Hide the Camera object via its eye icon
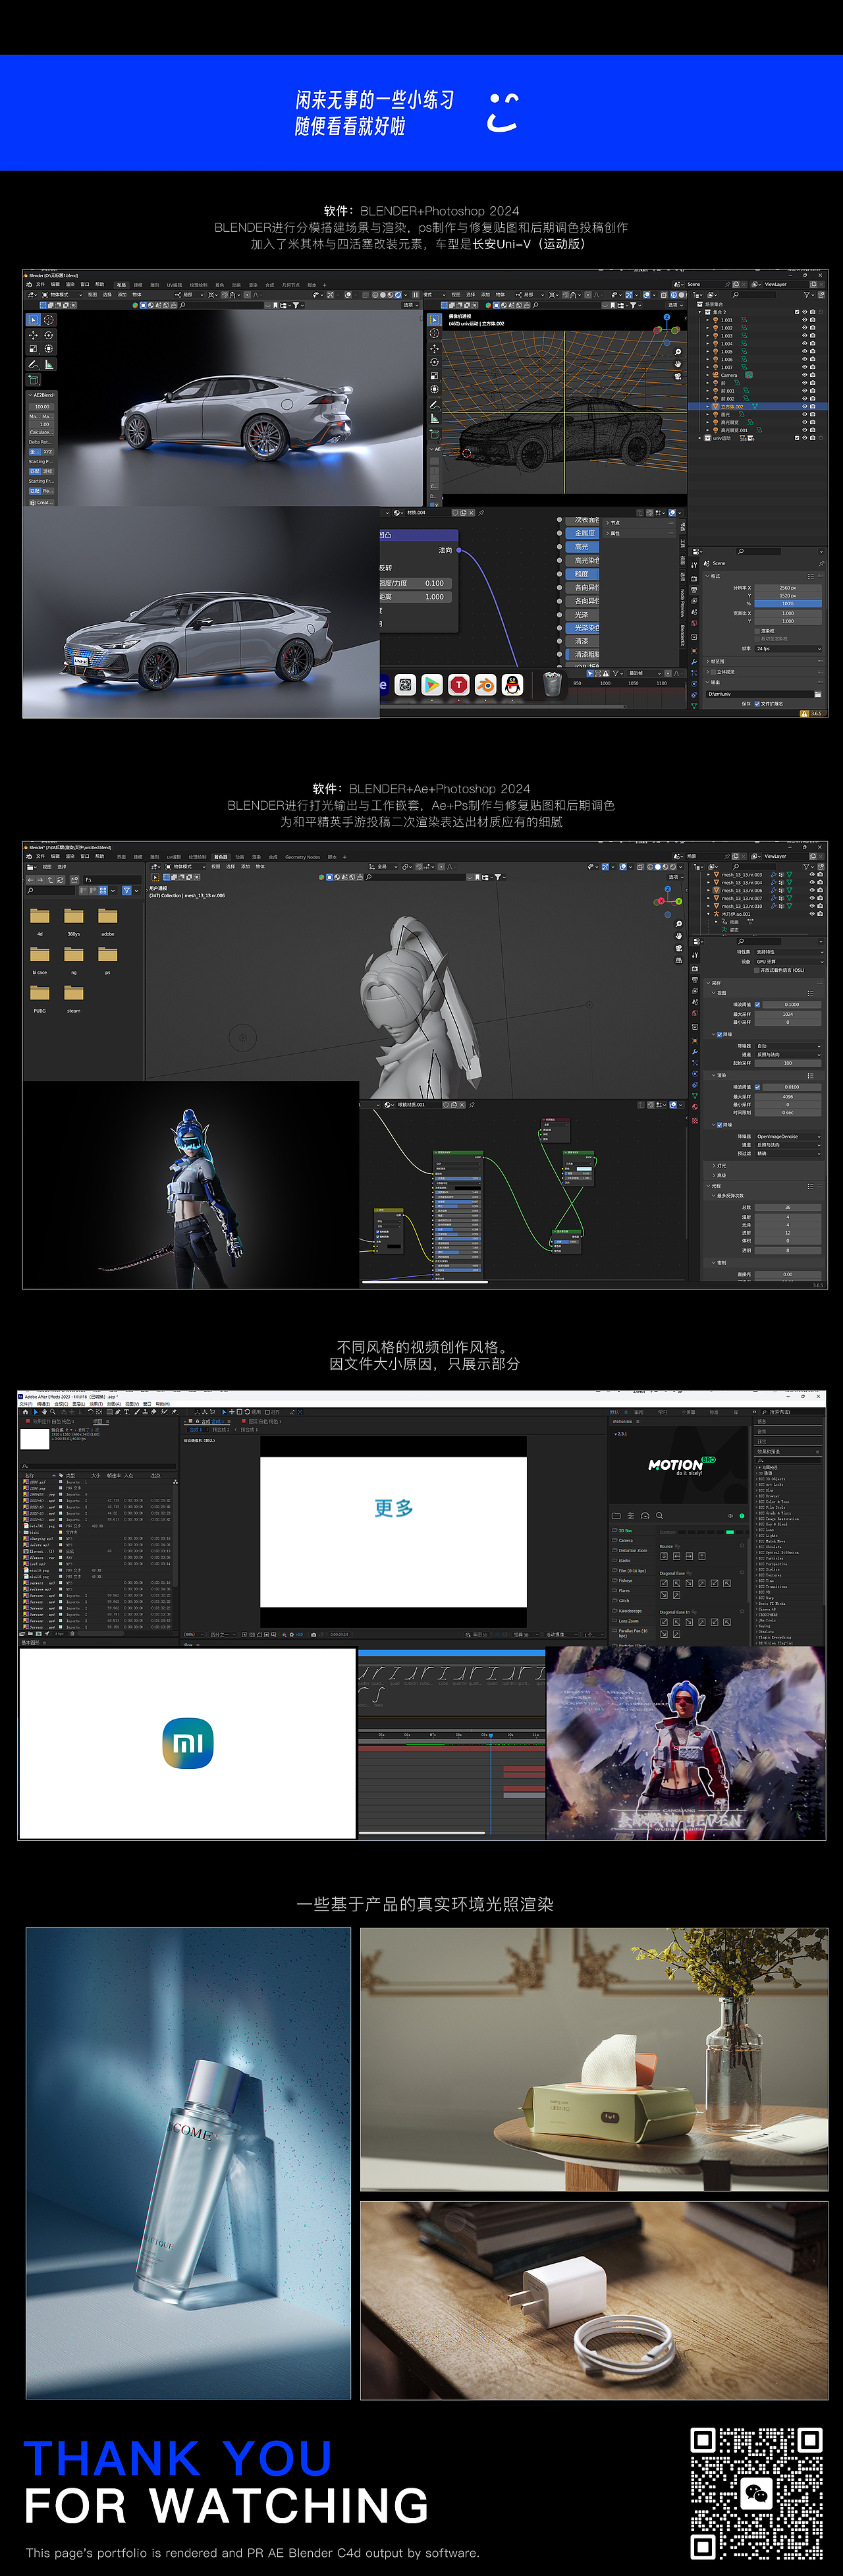 (804, 375)
